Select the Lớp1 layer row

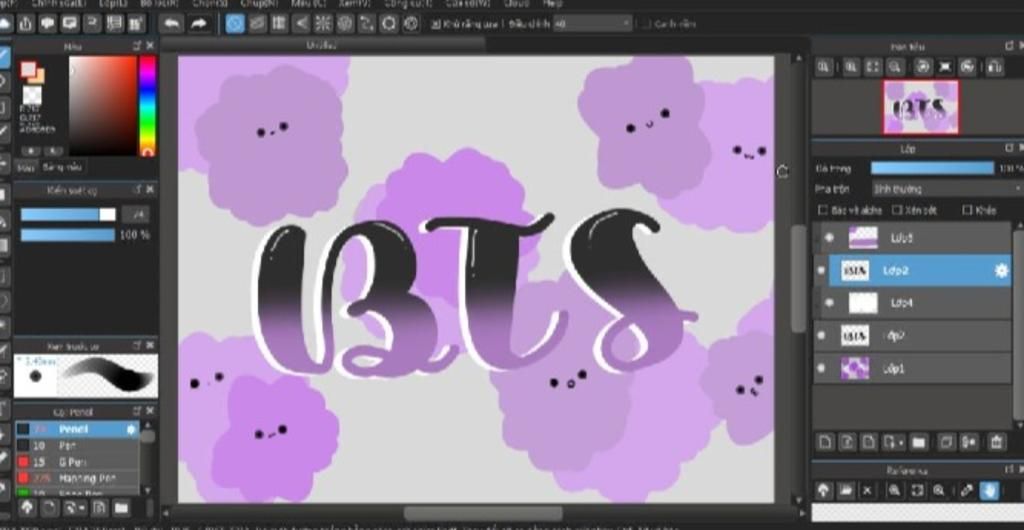tap(913, 368)
